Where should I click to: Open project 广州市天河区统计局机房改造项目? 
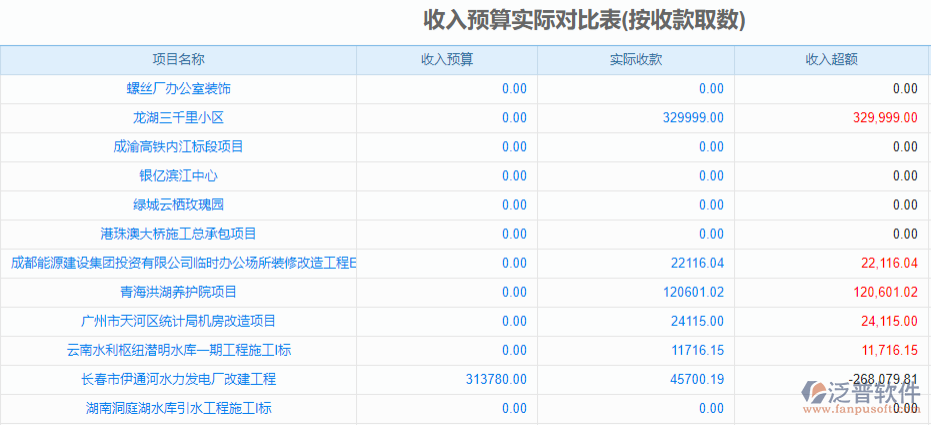179,321
